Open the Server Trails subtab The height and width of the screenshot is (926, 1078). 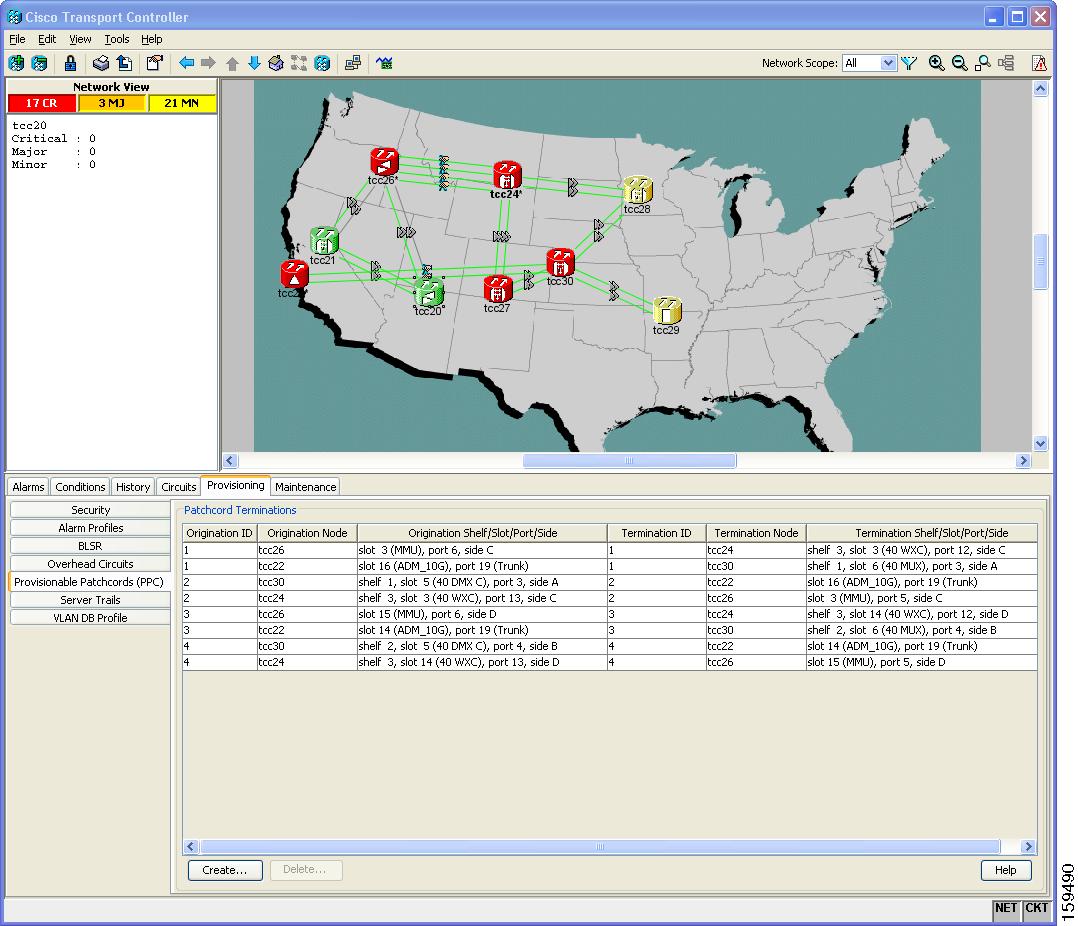click(90, 599)
